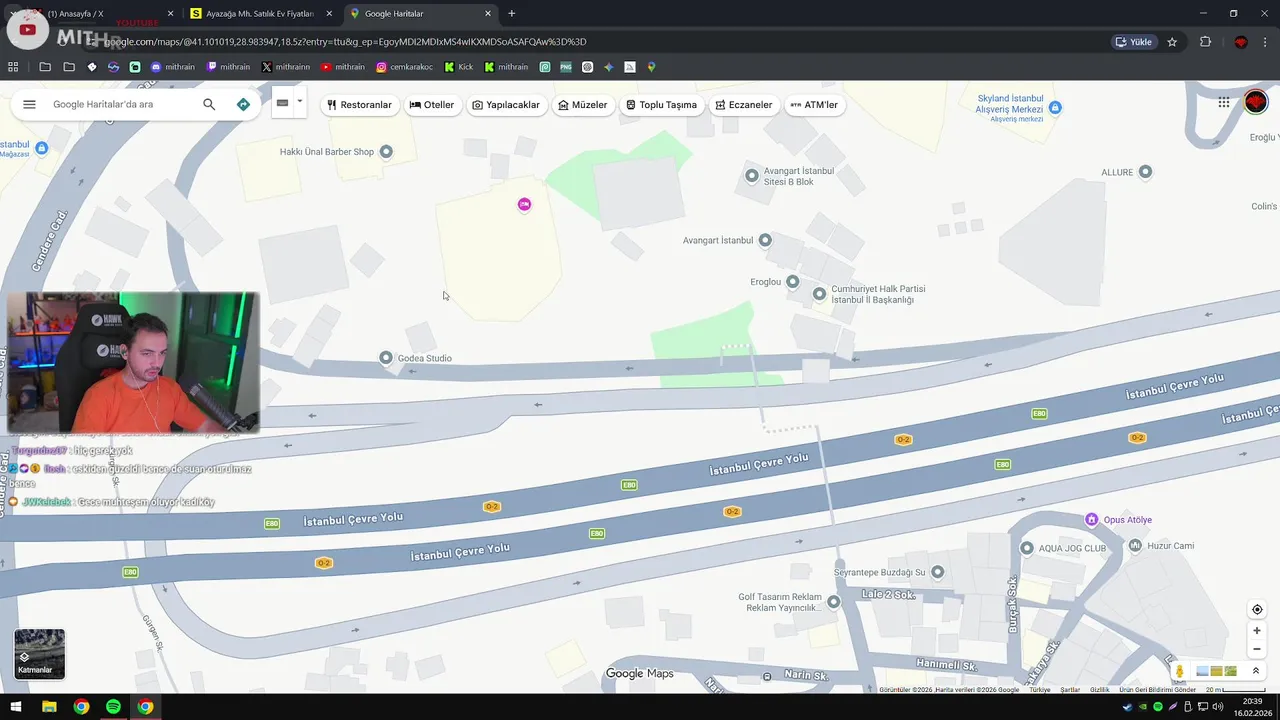This screenshot has width=1280, height=720.
Task: Click the keyboard input tools icon
Action: pyautogui.click(x=282, y=102)
